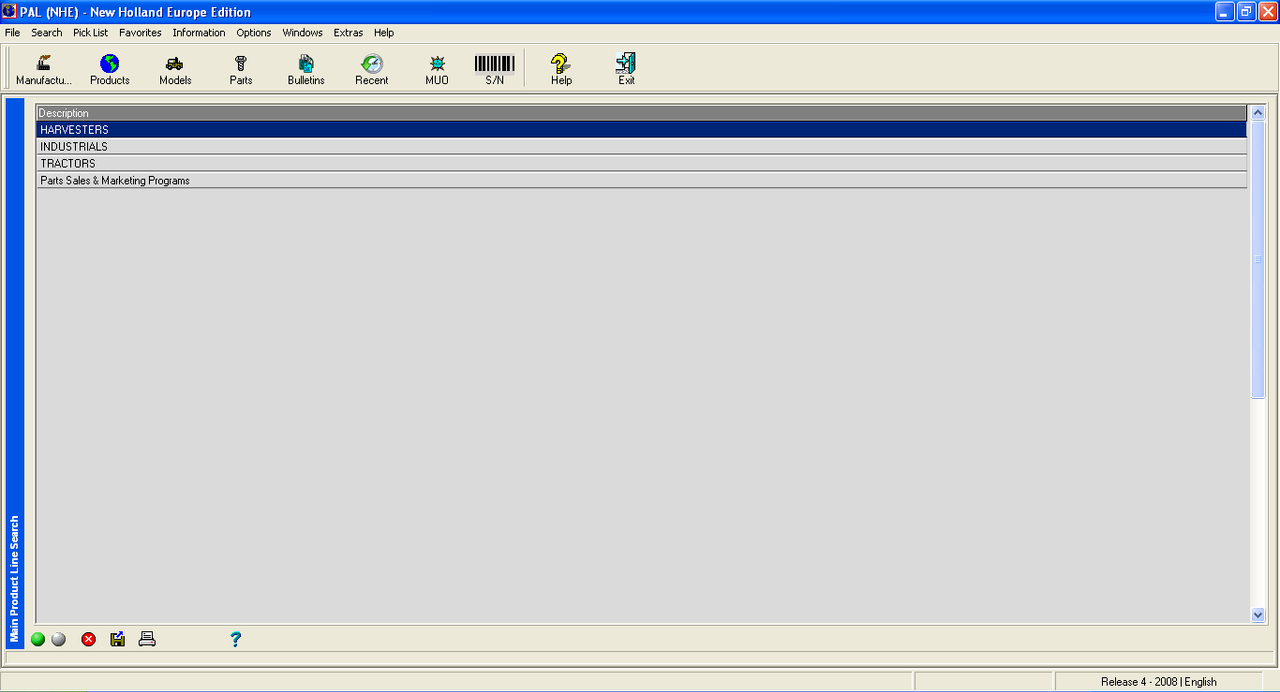This screenshot has height=692, width=1280.
Task: Select the printer icon at bottom
Action: pos(147,639)
